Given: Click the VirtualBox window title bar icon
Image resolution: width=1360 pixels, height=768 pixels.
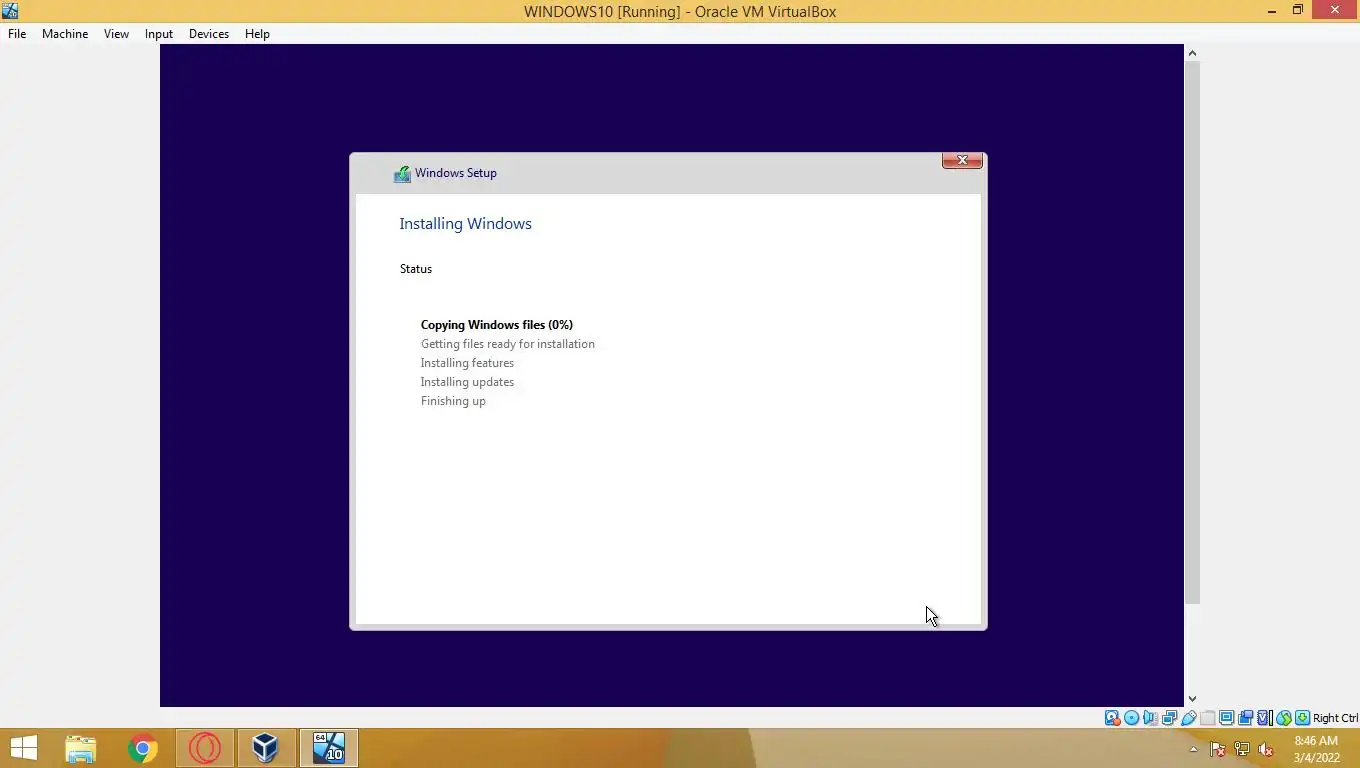Looking at the screenshot, I should (10, 11).
